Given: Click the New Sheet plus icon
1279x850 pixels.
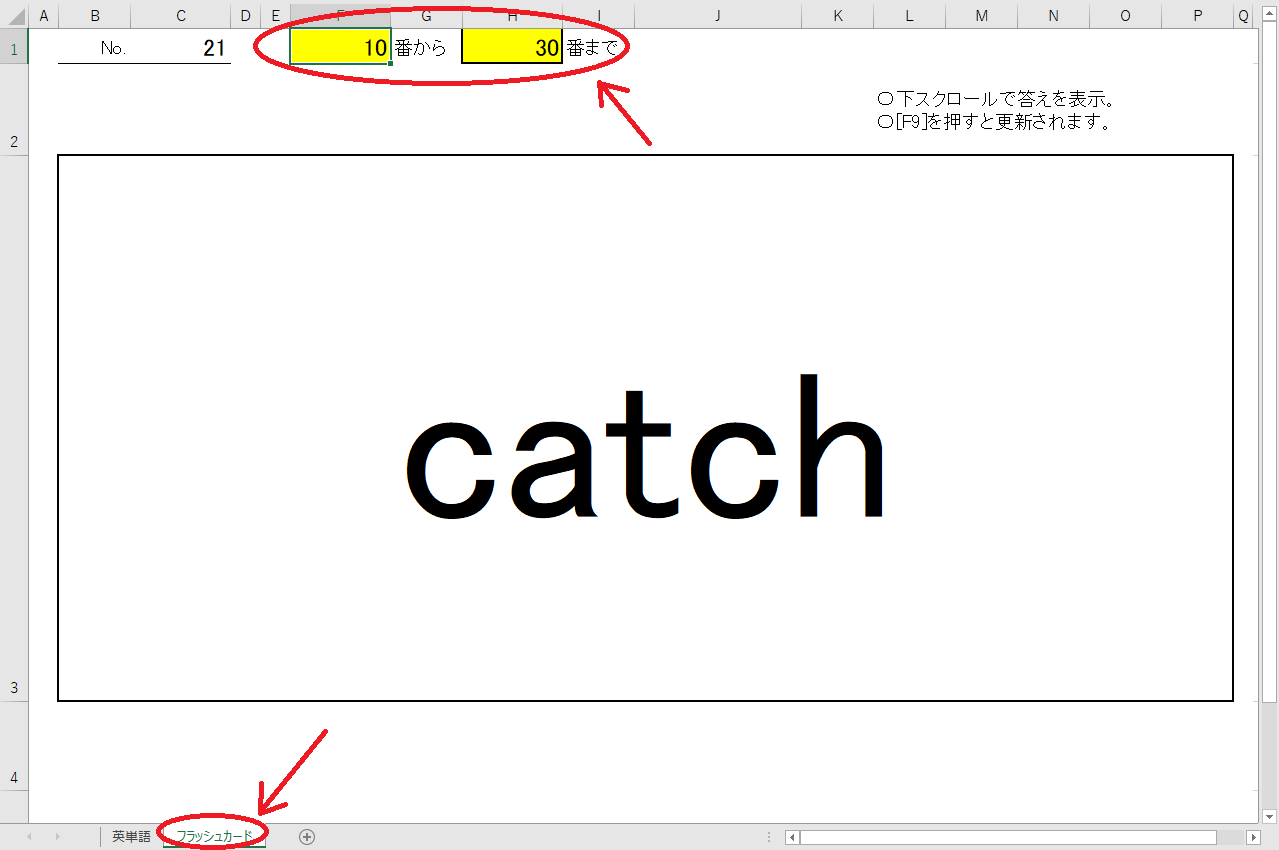Looking at the screenshot, I should (x=307, y=837).
